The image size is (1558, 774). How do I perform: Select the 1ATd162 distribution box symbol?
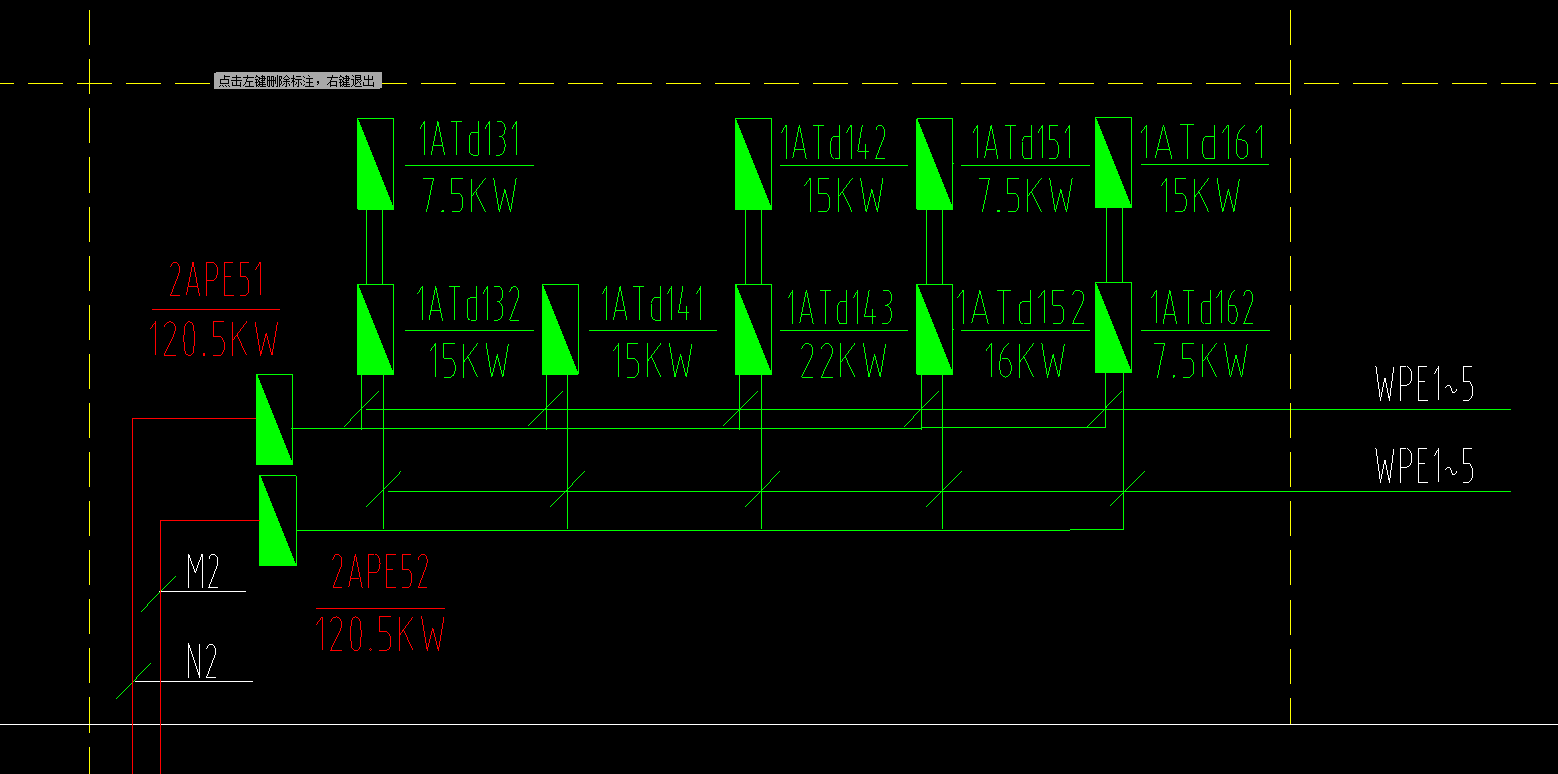click(1113, 328)
